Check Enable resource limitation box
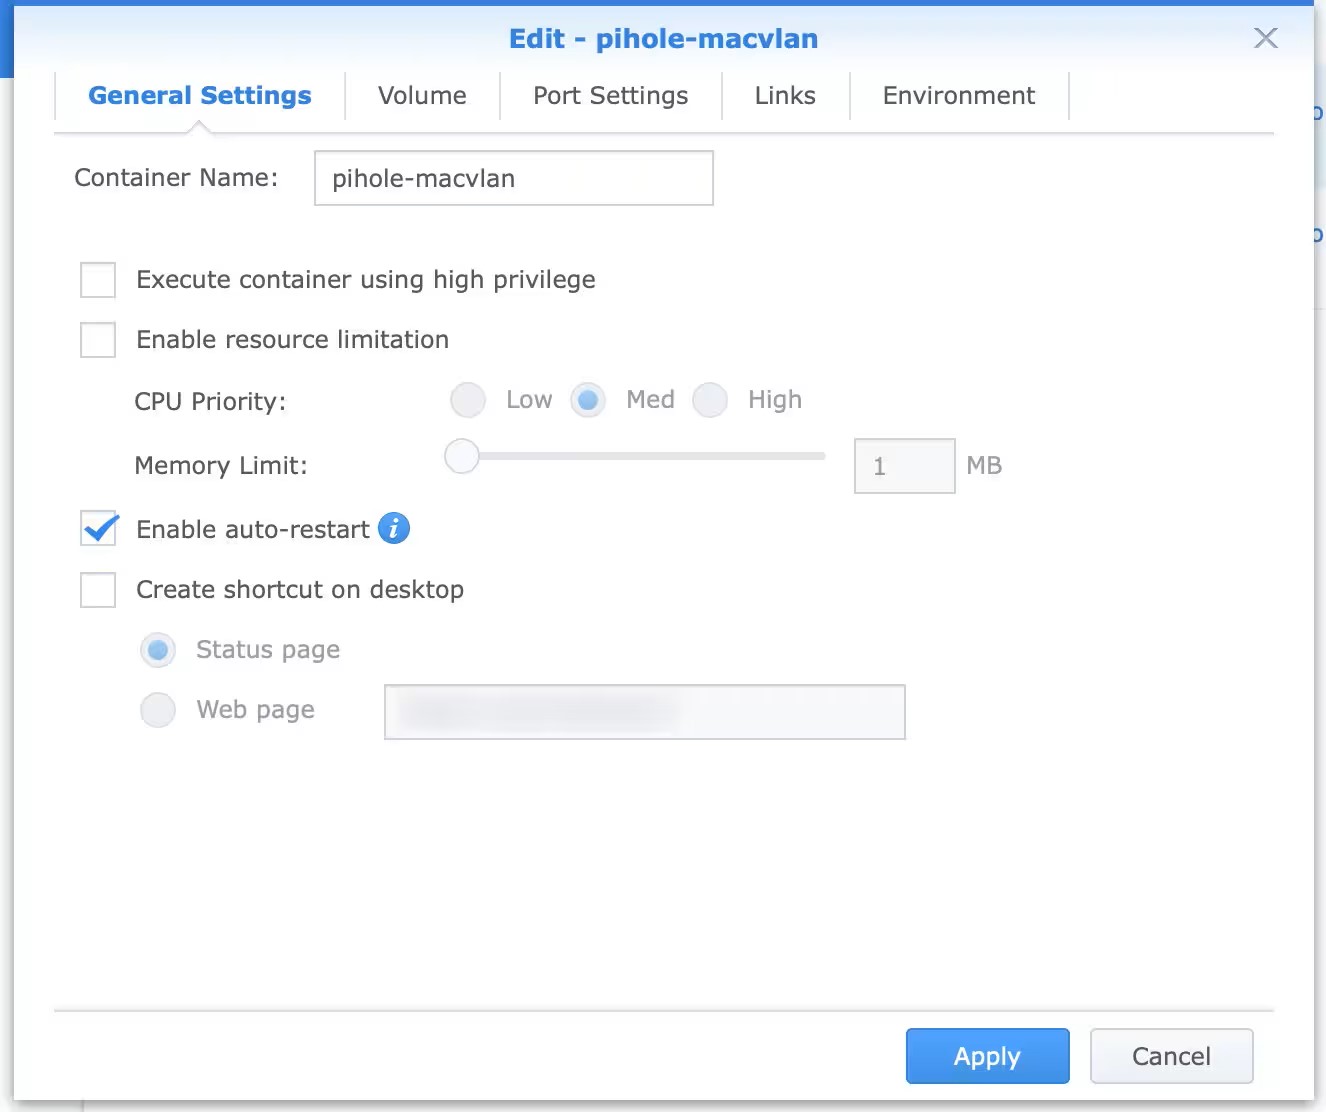Viewport: 1326px width, 1112px height. 98,340
